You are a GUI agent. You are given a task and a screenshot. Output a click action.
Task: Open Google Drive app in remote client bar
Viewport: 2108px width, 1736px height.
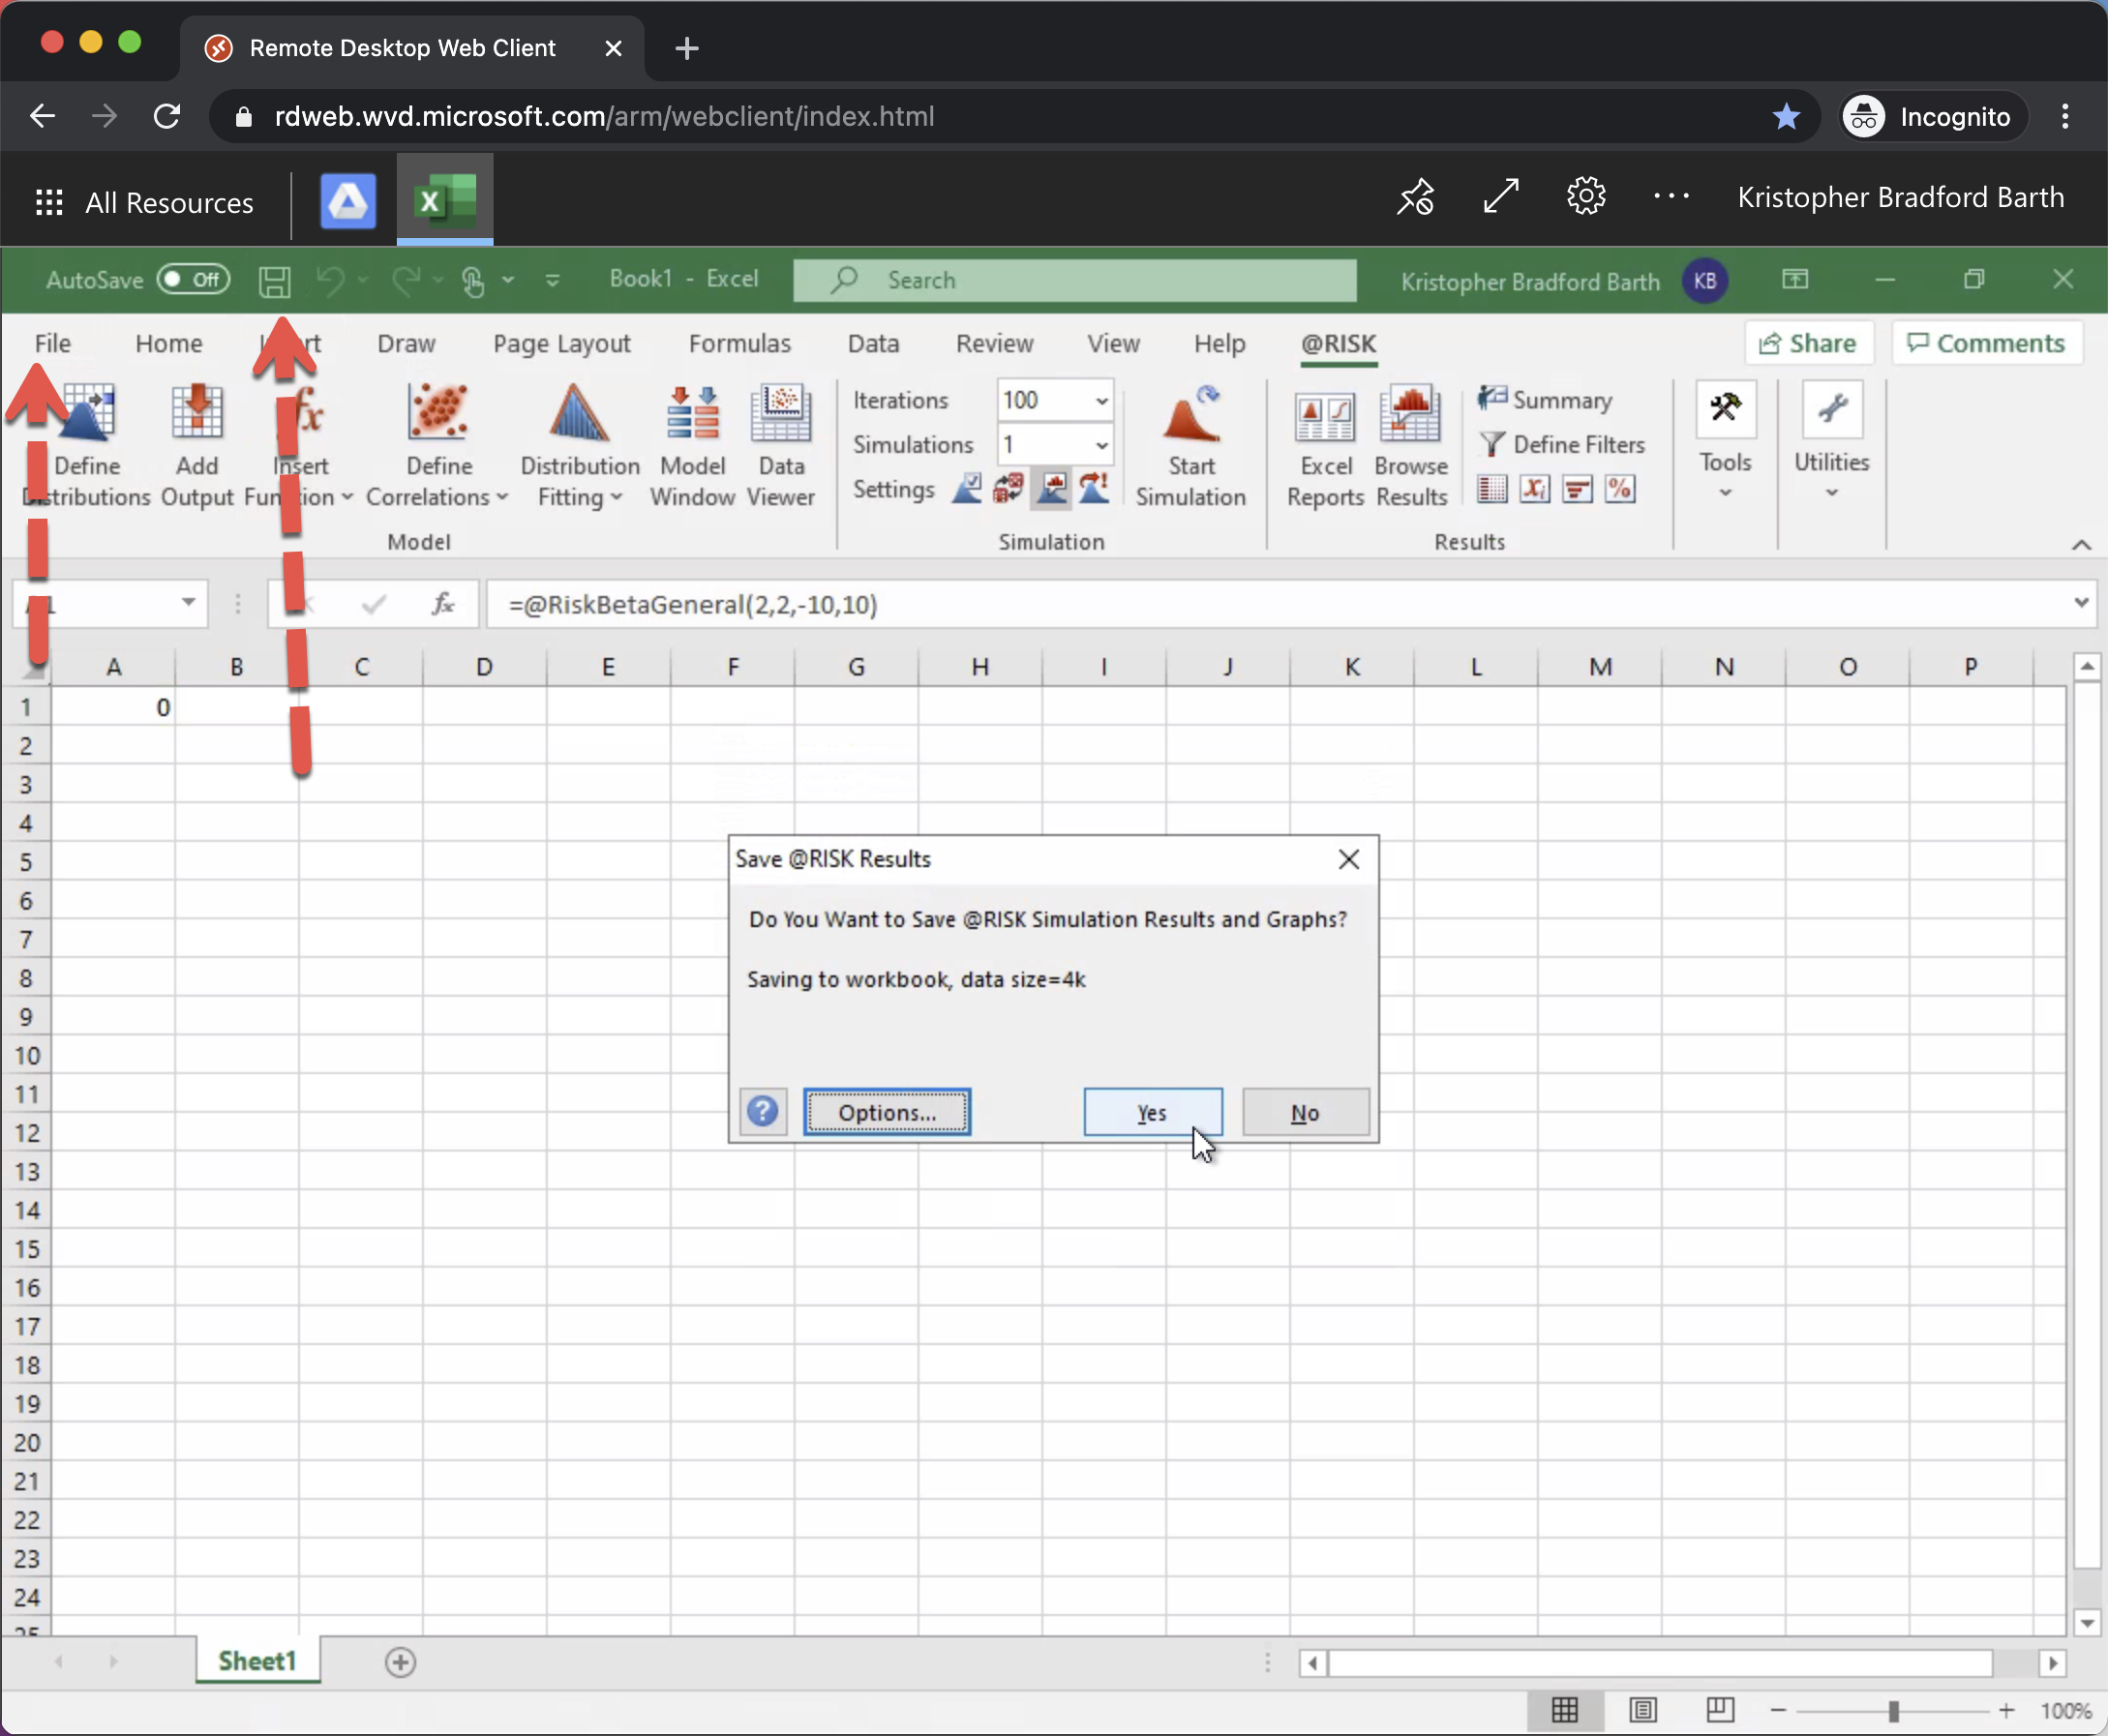pyautogui.click(x=348, y=201)
